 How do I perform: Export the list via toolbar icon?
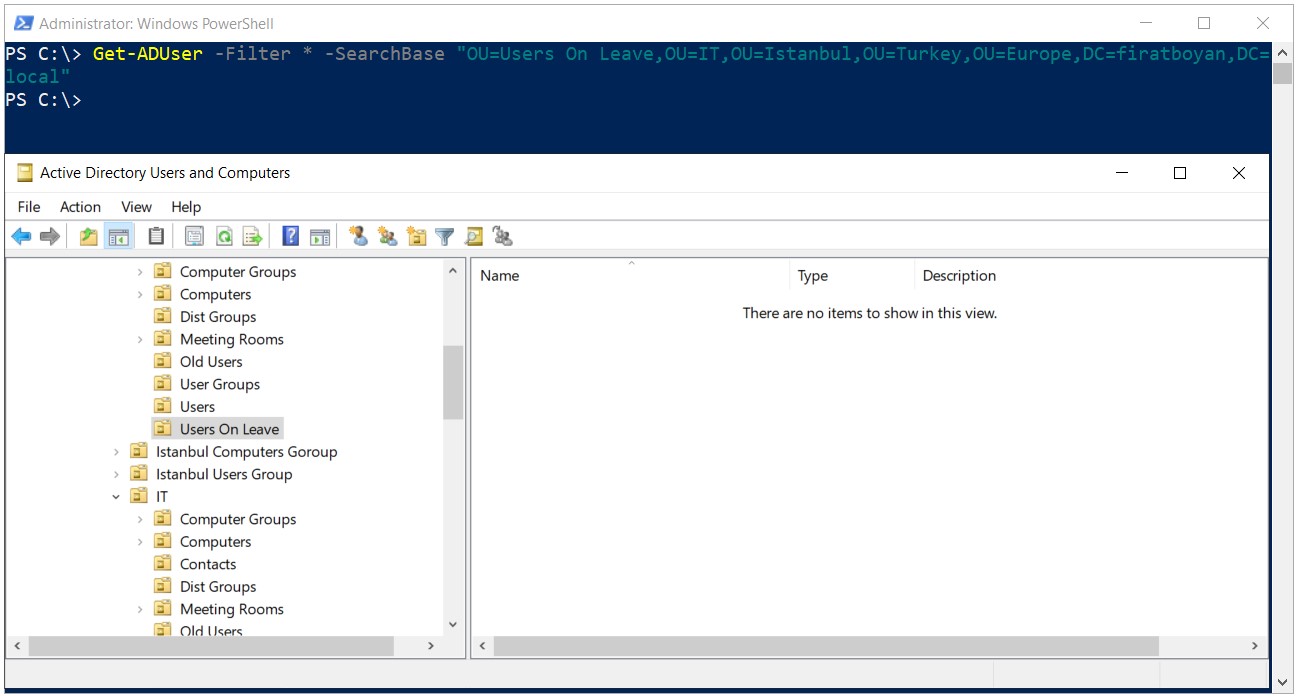253,237
